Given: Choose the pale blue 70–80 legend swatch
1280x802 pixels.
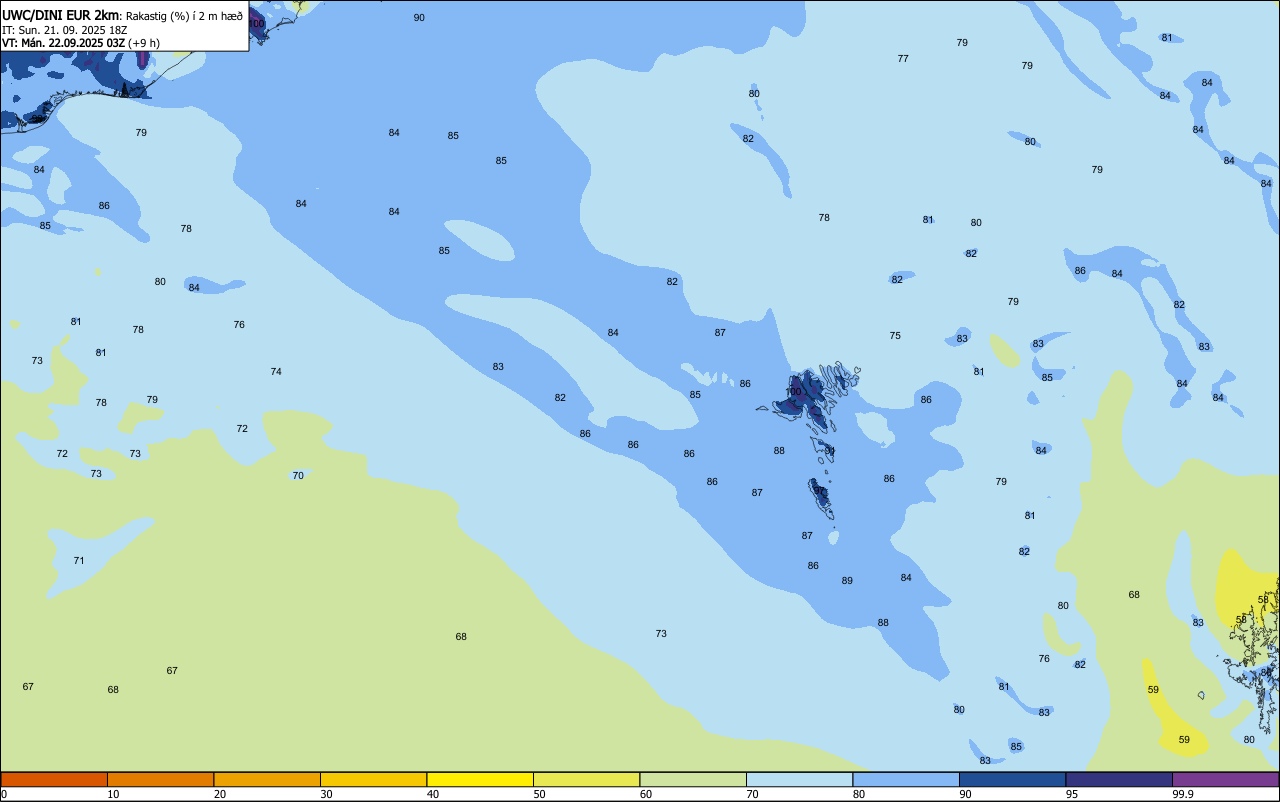Looking at the screenshot, I should (x=799, y=779).
